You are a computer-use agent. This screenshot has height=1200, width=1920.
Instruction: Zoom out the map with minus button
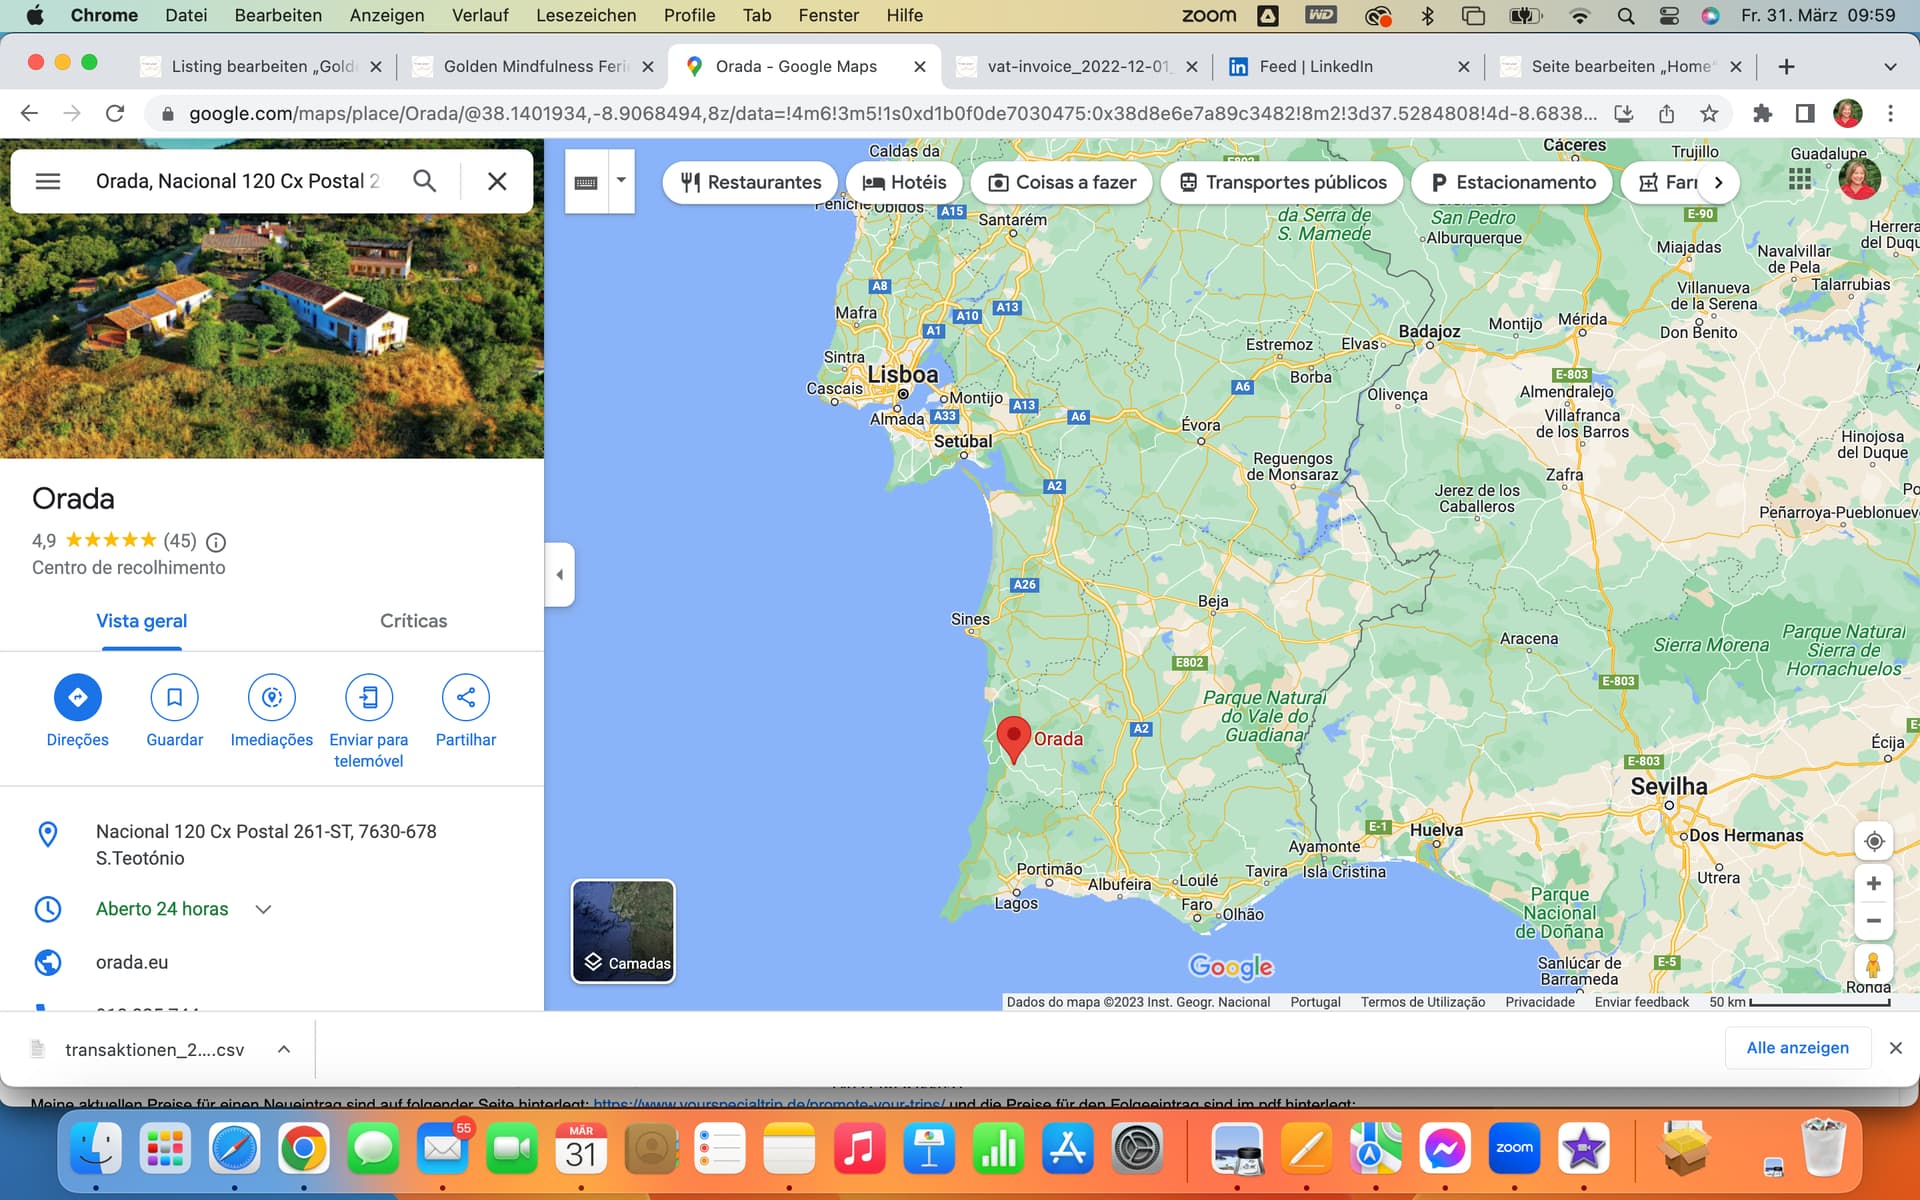point(1874,921)
